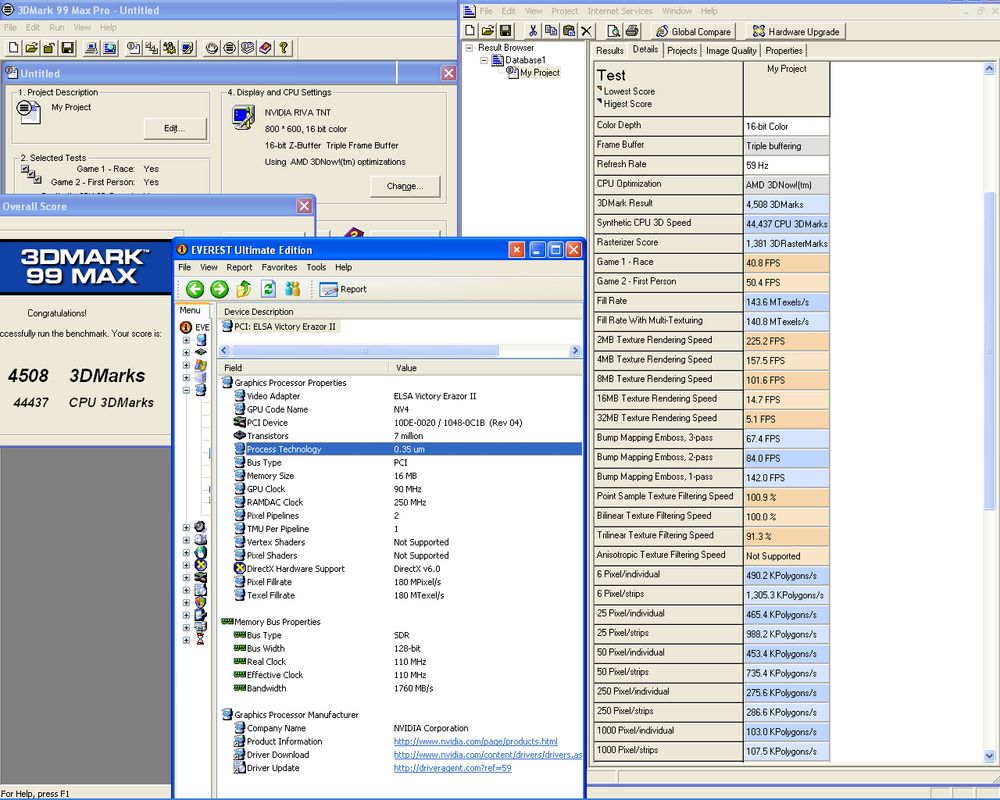The height and width of the screenshot is (800, 1000).
Task: Click horizontal scrollbar in EVEREST device list
Action: (x=365, y=350)
